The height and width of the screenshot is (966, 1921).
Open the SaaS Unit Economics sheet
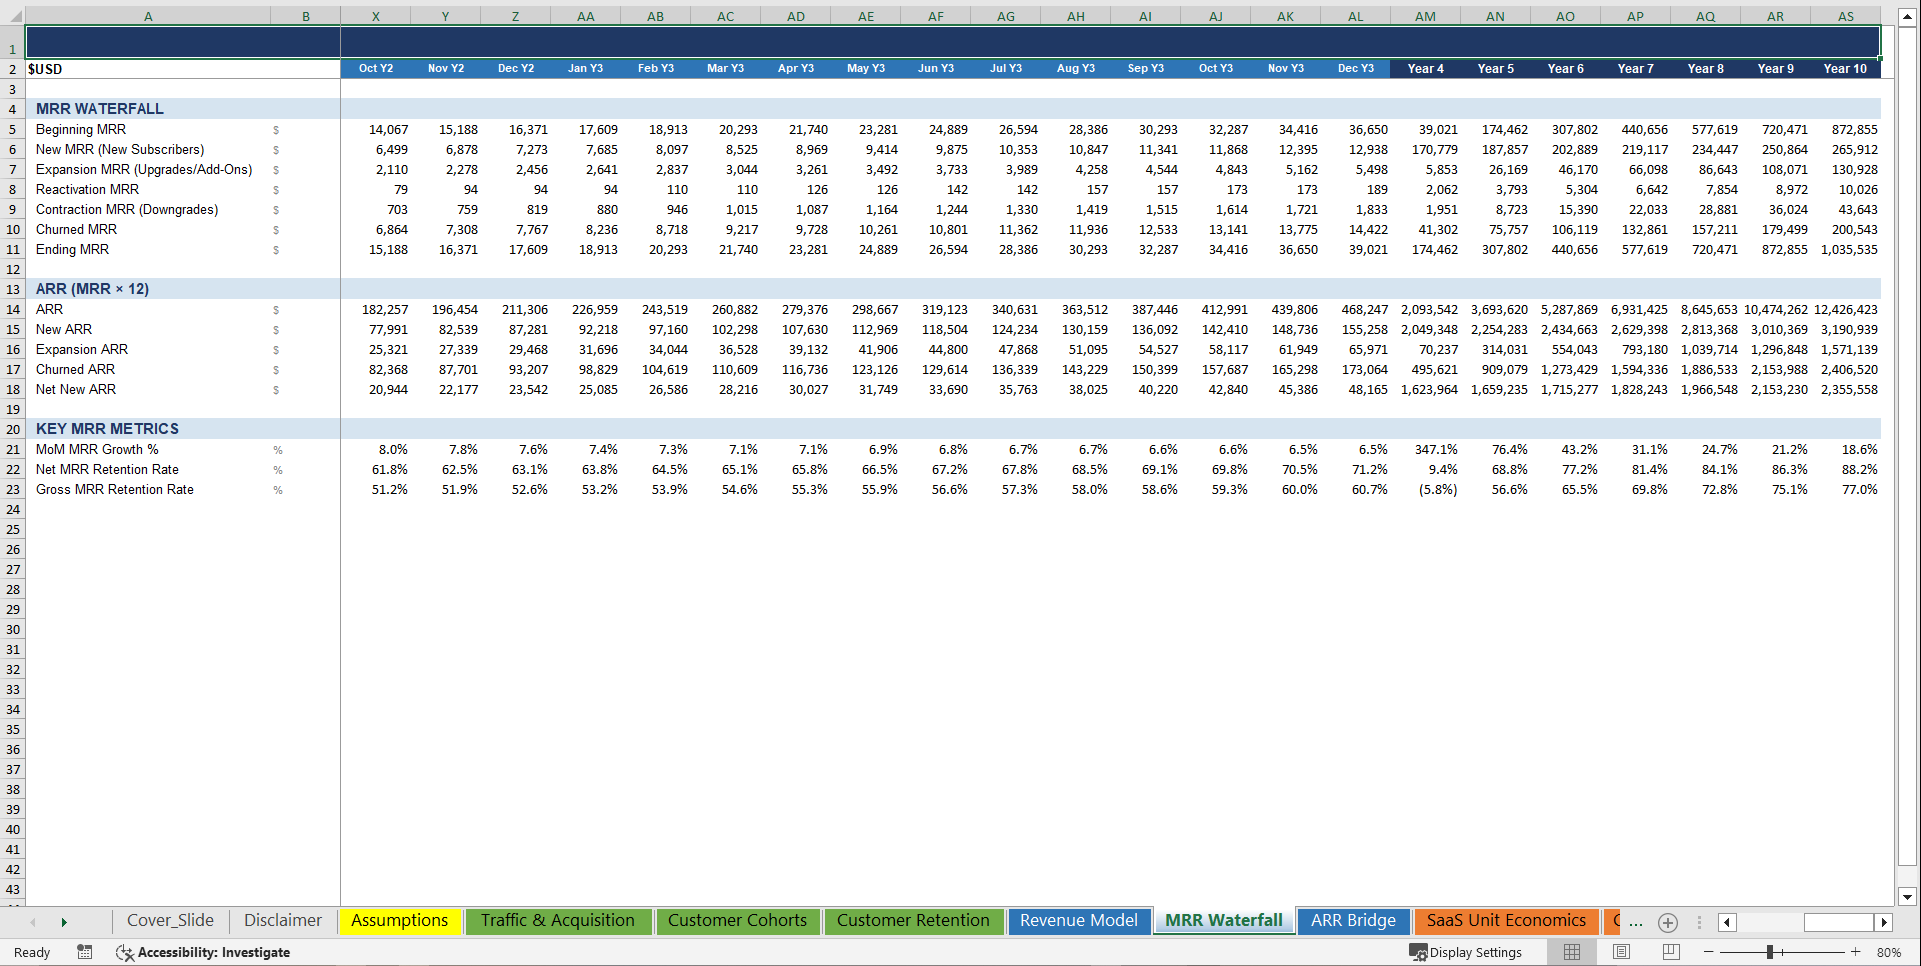[x=1506, y=921]
